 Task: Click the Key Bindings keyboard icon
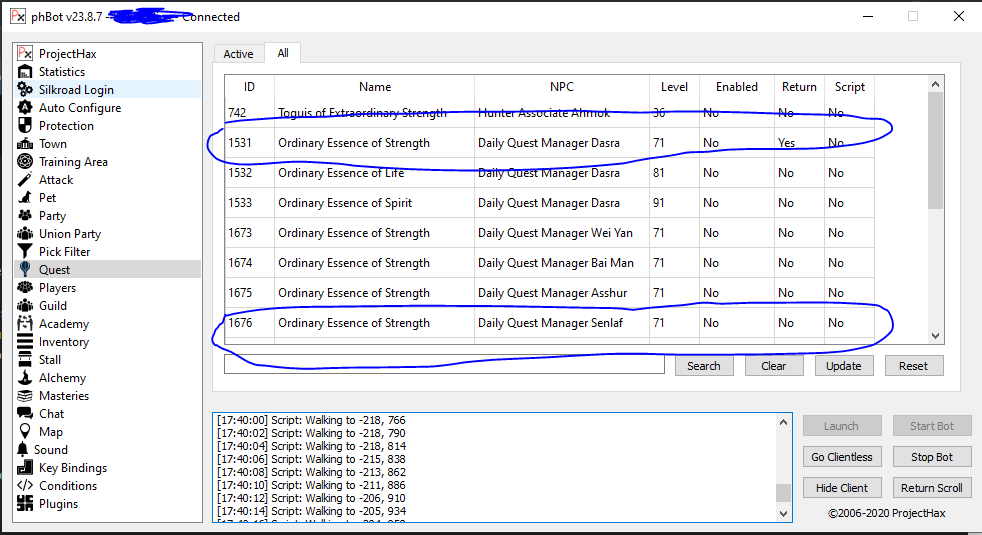(x=26, y=468)
